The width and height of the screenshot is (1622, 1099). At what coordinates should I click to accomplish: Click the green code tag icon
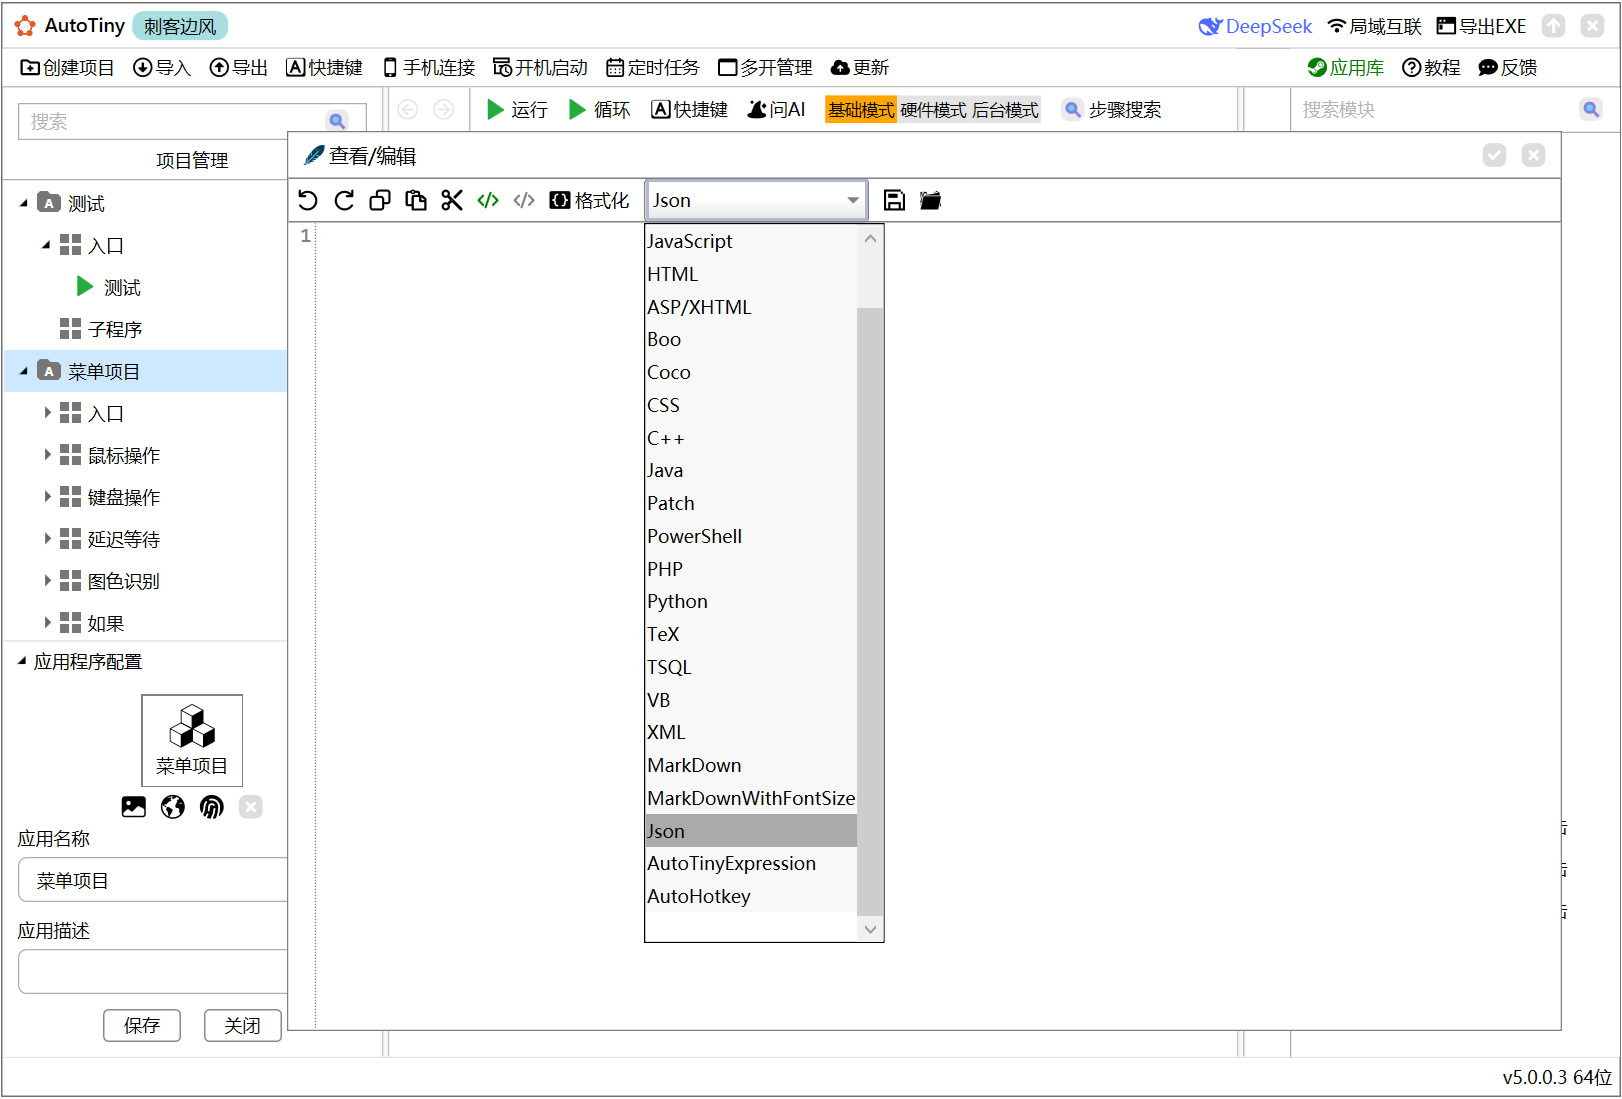click(x=488, y=201)
